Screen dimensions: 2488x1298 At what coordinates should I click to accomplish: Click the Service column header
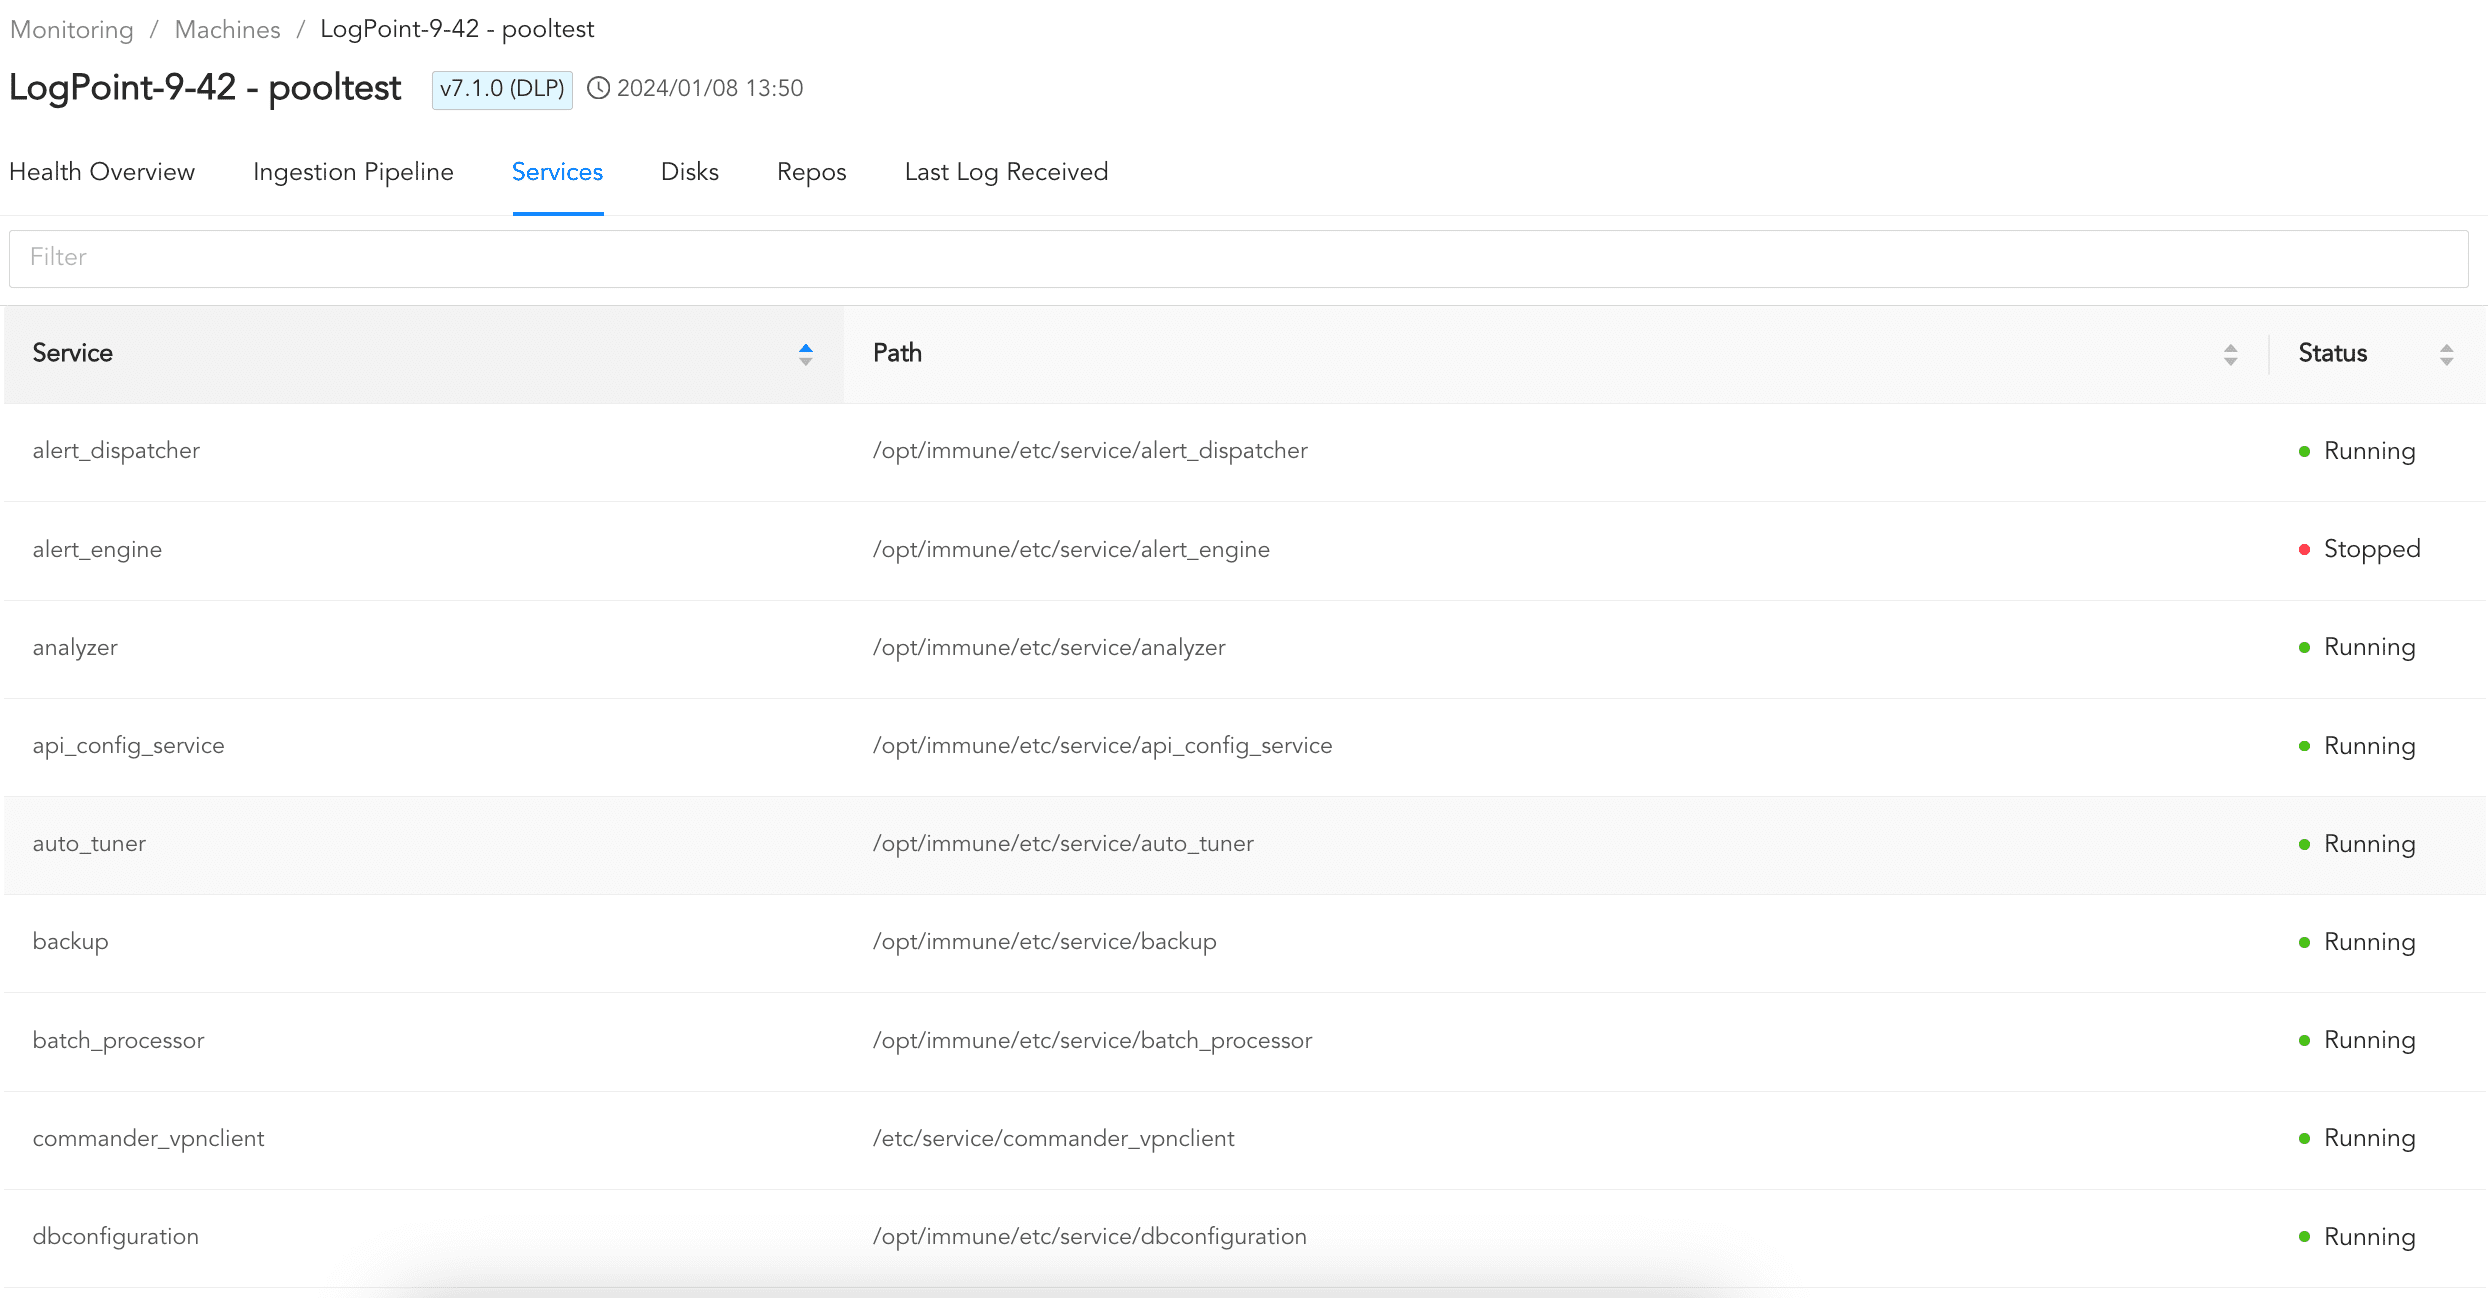[x=73, y=353]
